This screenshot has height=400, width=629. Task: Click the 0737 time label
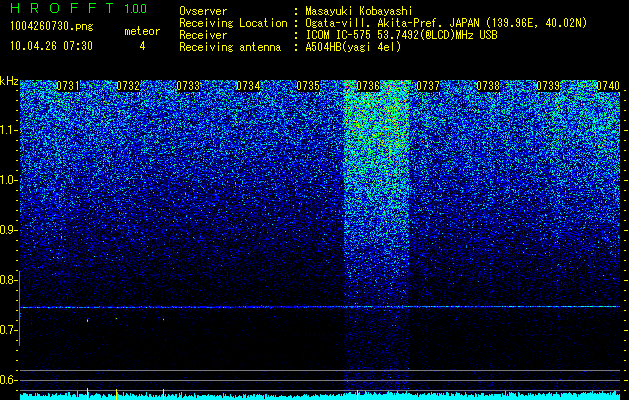(x=428, y=86)
